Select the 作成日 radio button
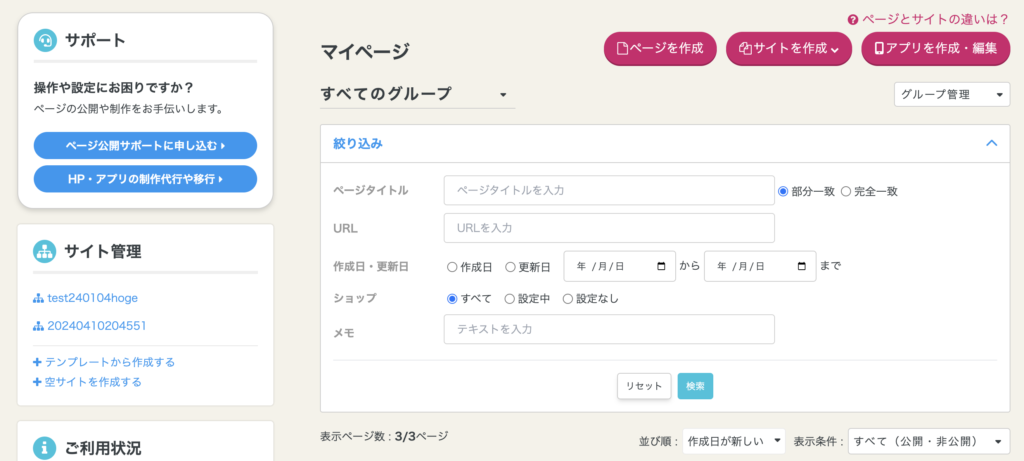Image resolution: width=1024 pixels, height=461 pixels. click(452, 267)
